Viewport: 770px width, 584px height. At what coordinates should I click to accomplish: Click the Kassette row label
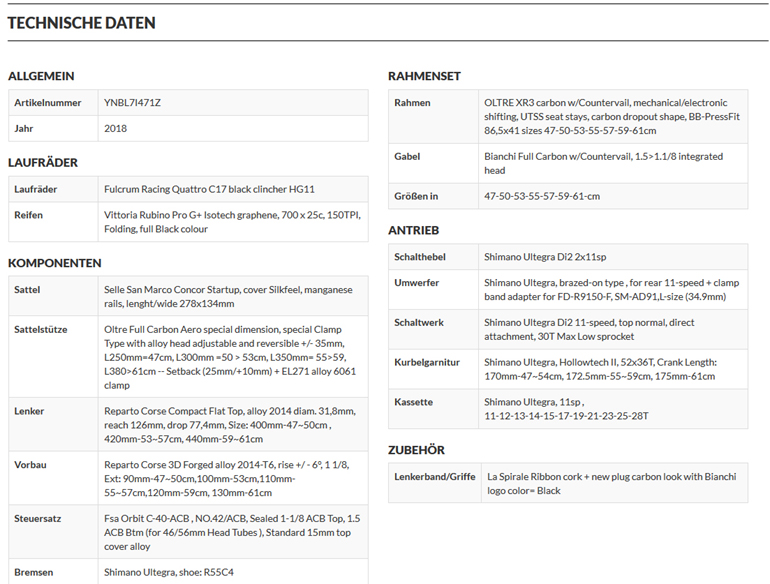pyautogui.click(x=414, y=402)
